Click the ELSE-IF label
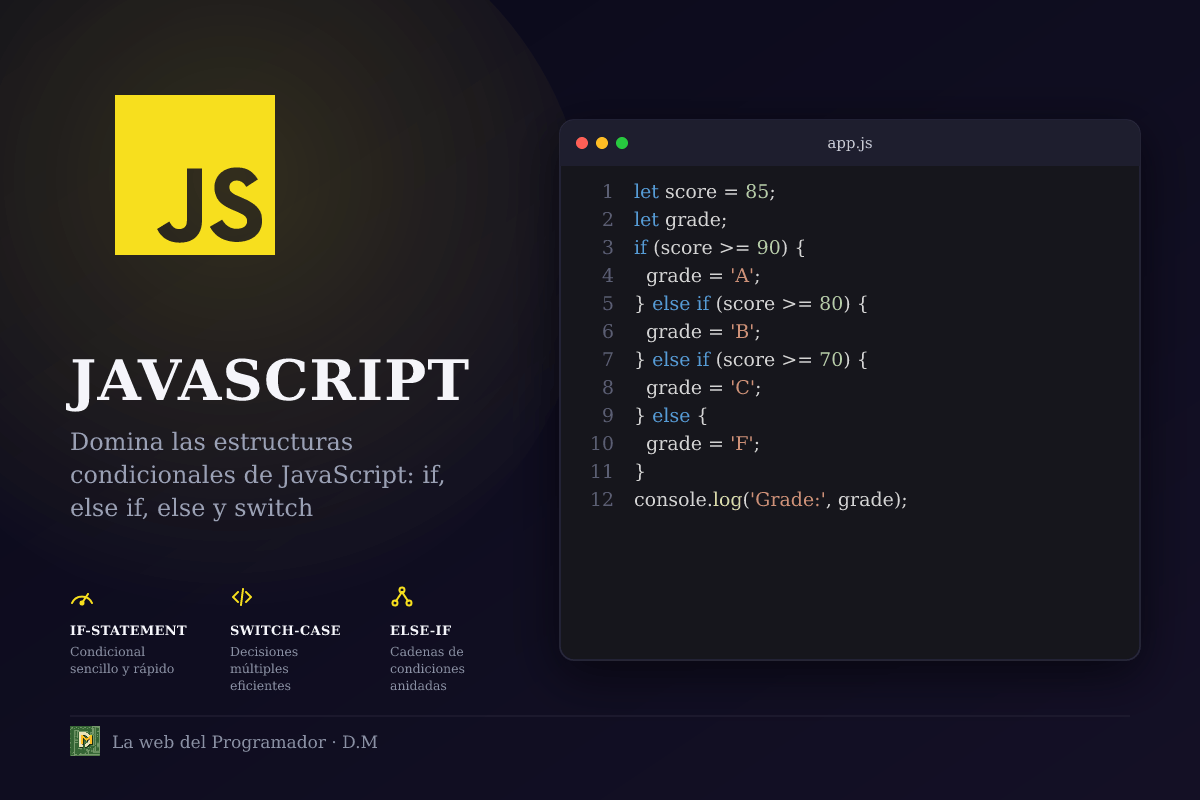The image size is (1200, 800). [421, 631]
